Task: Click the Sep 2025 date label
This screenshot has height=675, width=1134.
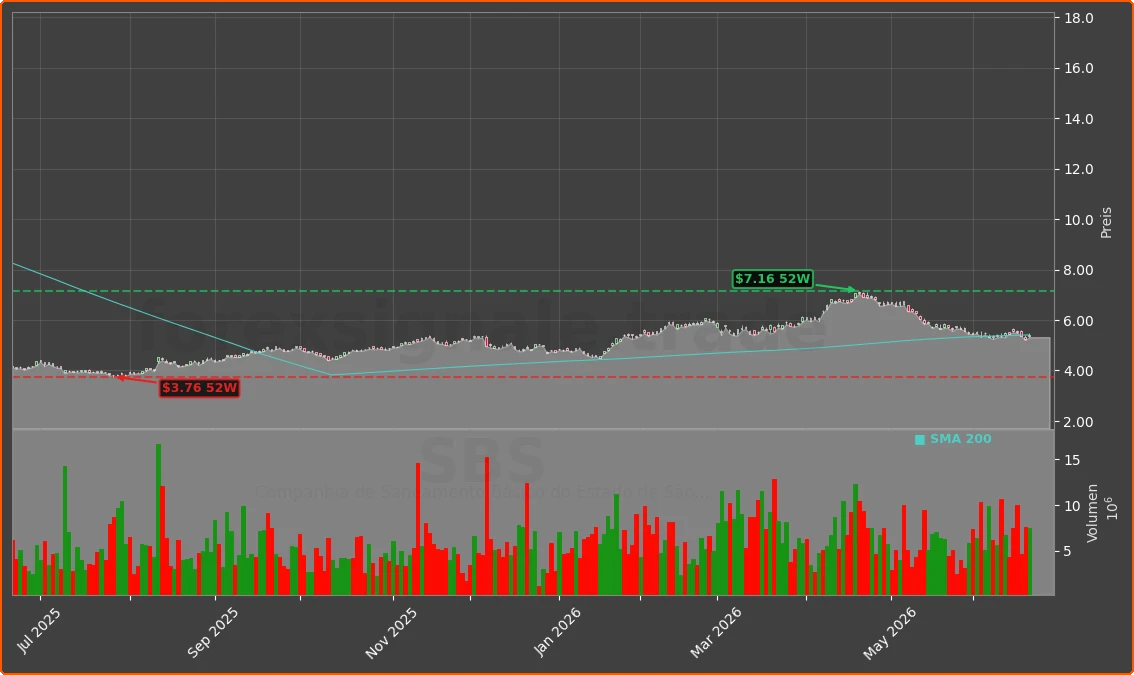Action: (x=212, y=632)
